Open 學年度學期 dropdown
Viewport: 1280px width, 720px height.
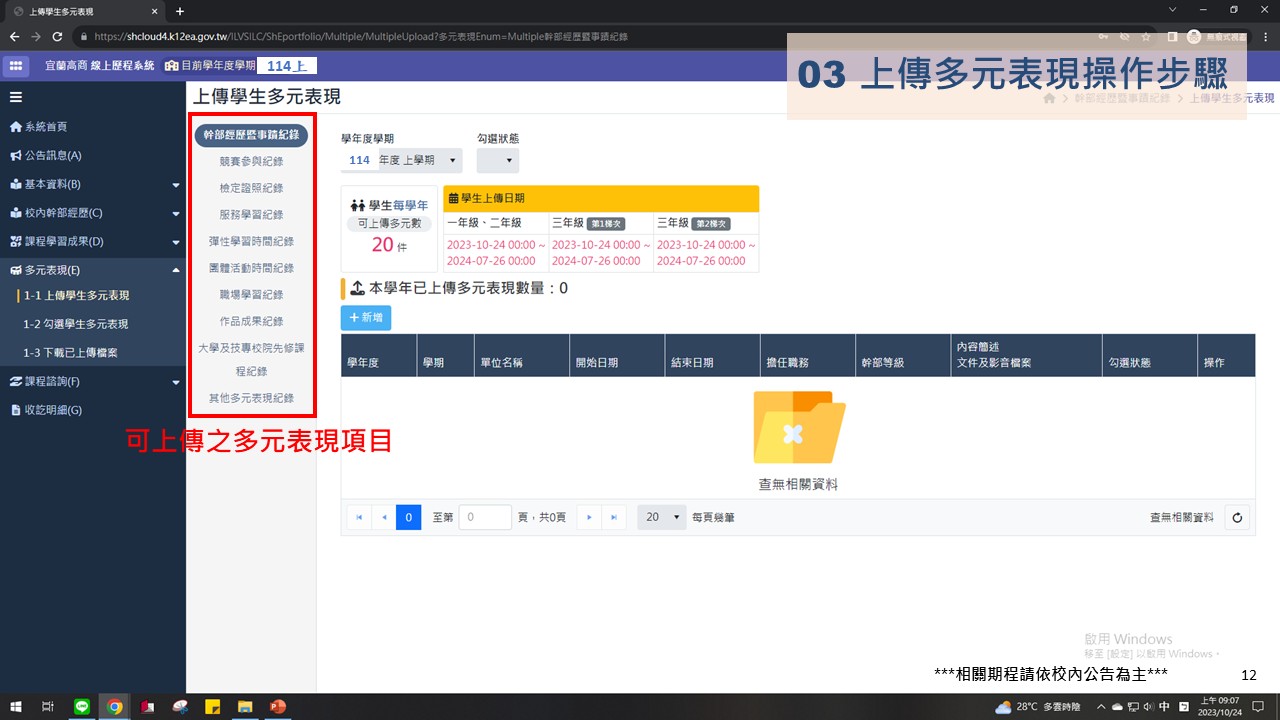pos(402,160)
